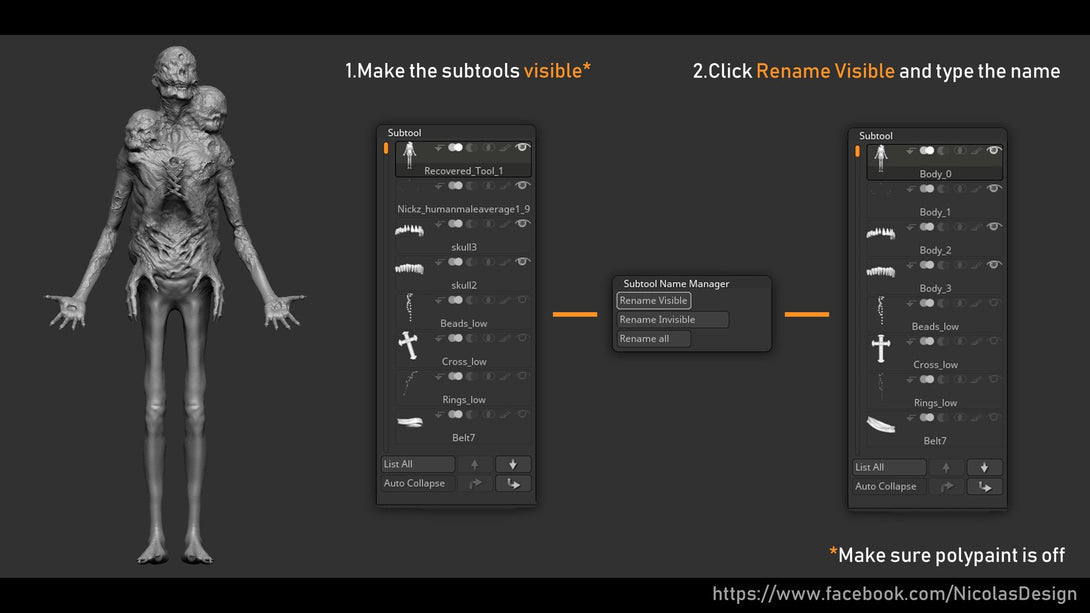Collapse the Subtool Name Manager header
Screen dimensions: 1090x613
(x=676, y=284)
